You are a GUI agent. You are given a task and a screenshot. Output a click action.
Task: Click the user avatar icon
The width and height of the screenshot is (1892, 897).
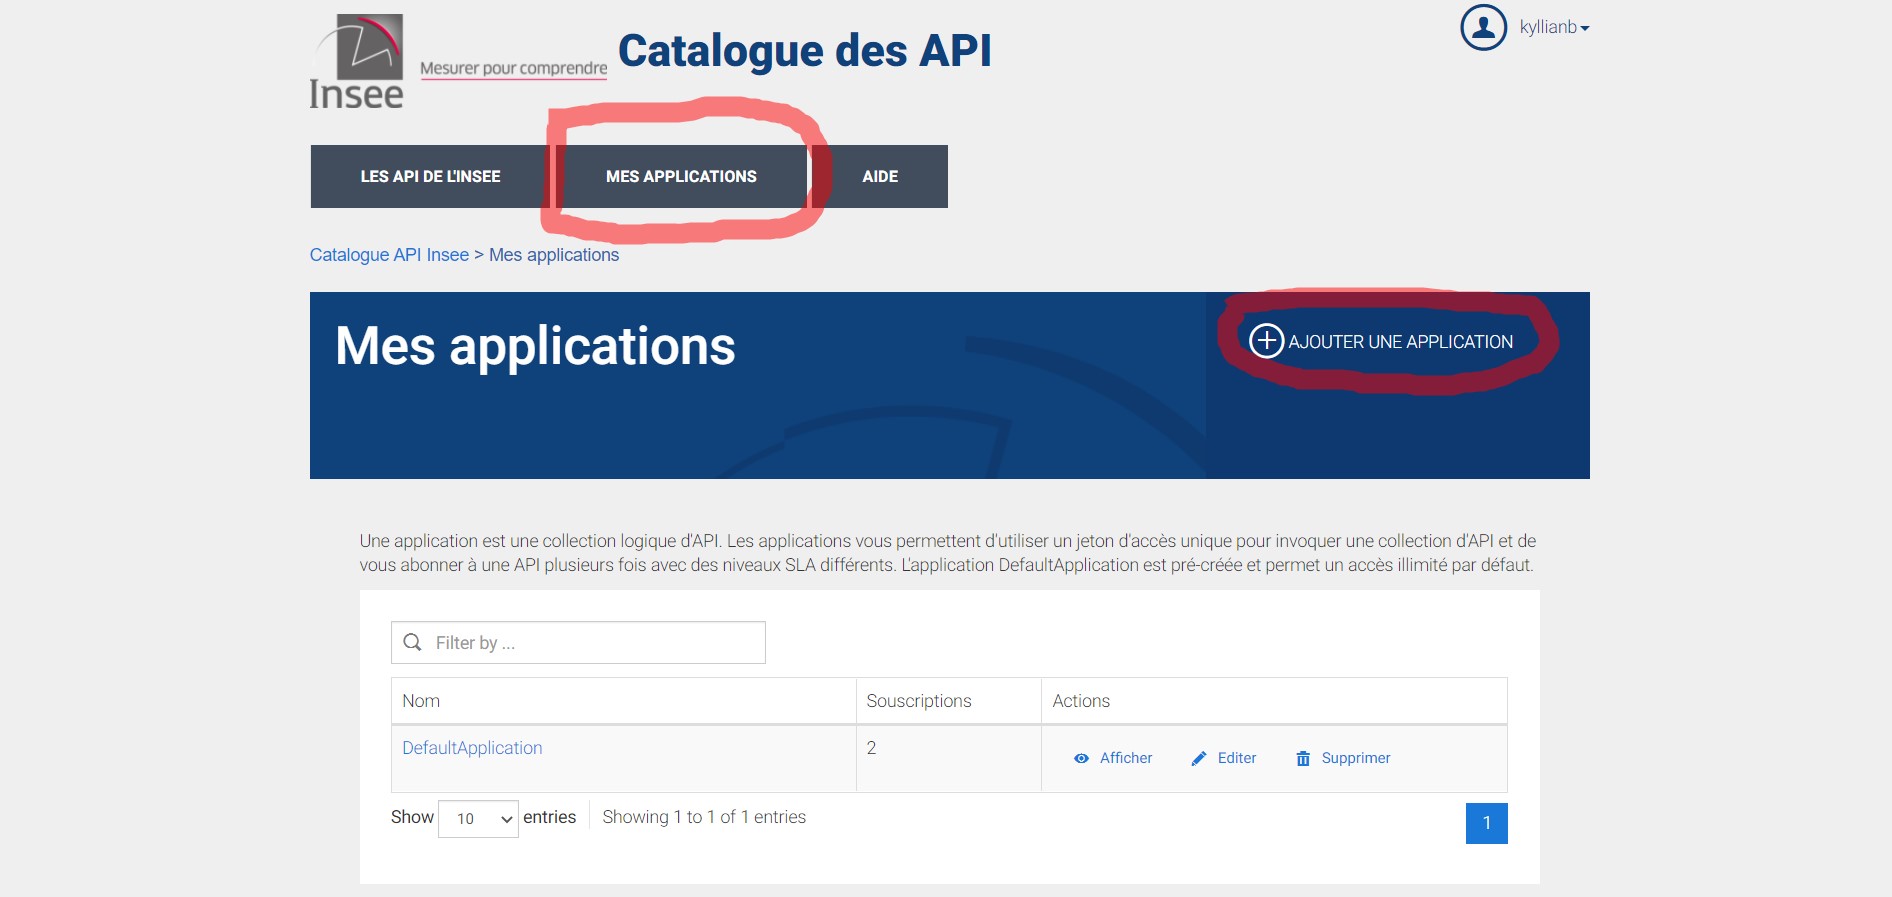coord(1483,27)
